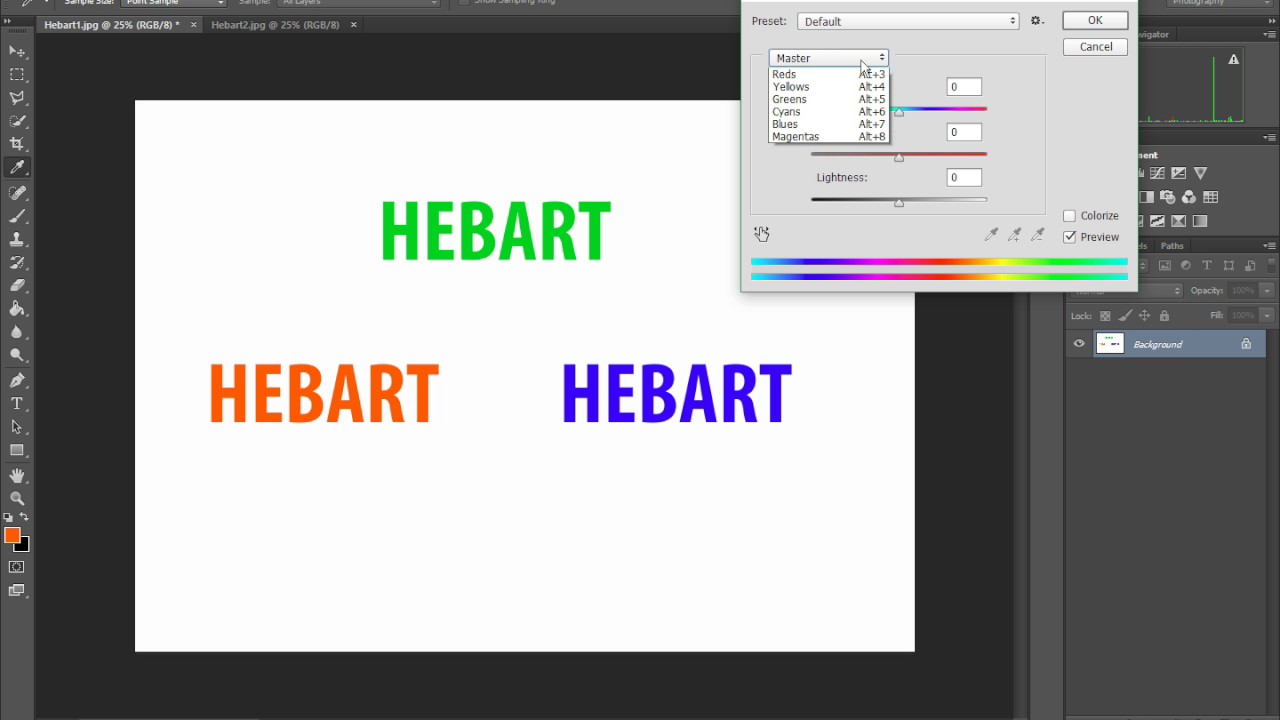The width and height of the screenshot is (1280, 720).
Task: Add an Exposure adjustment layer
Action: 1178,173
